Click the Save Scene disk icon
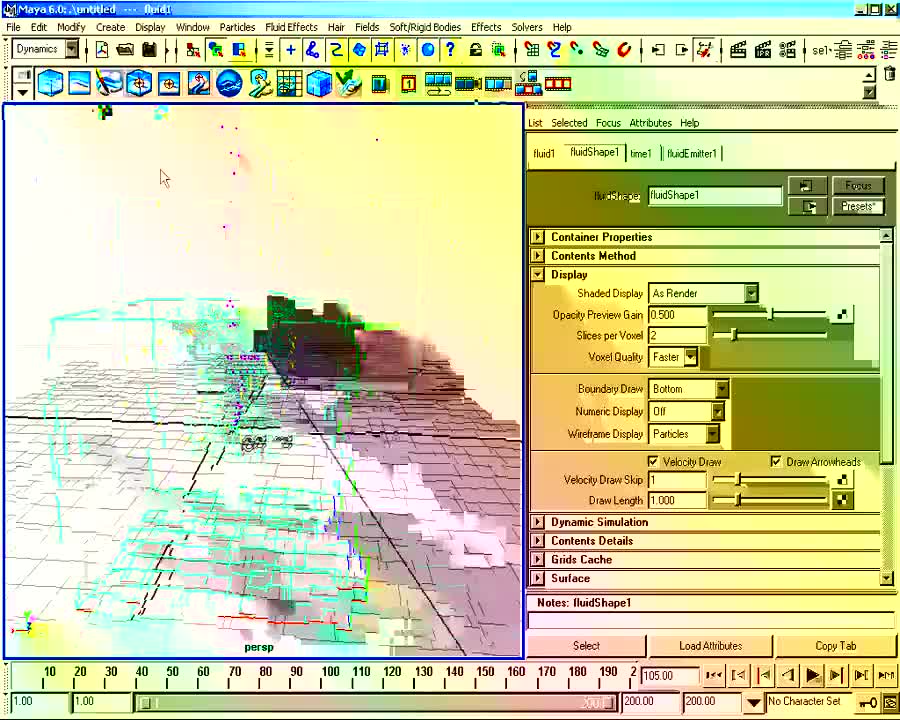900x720 pixels. pos(149,49)
